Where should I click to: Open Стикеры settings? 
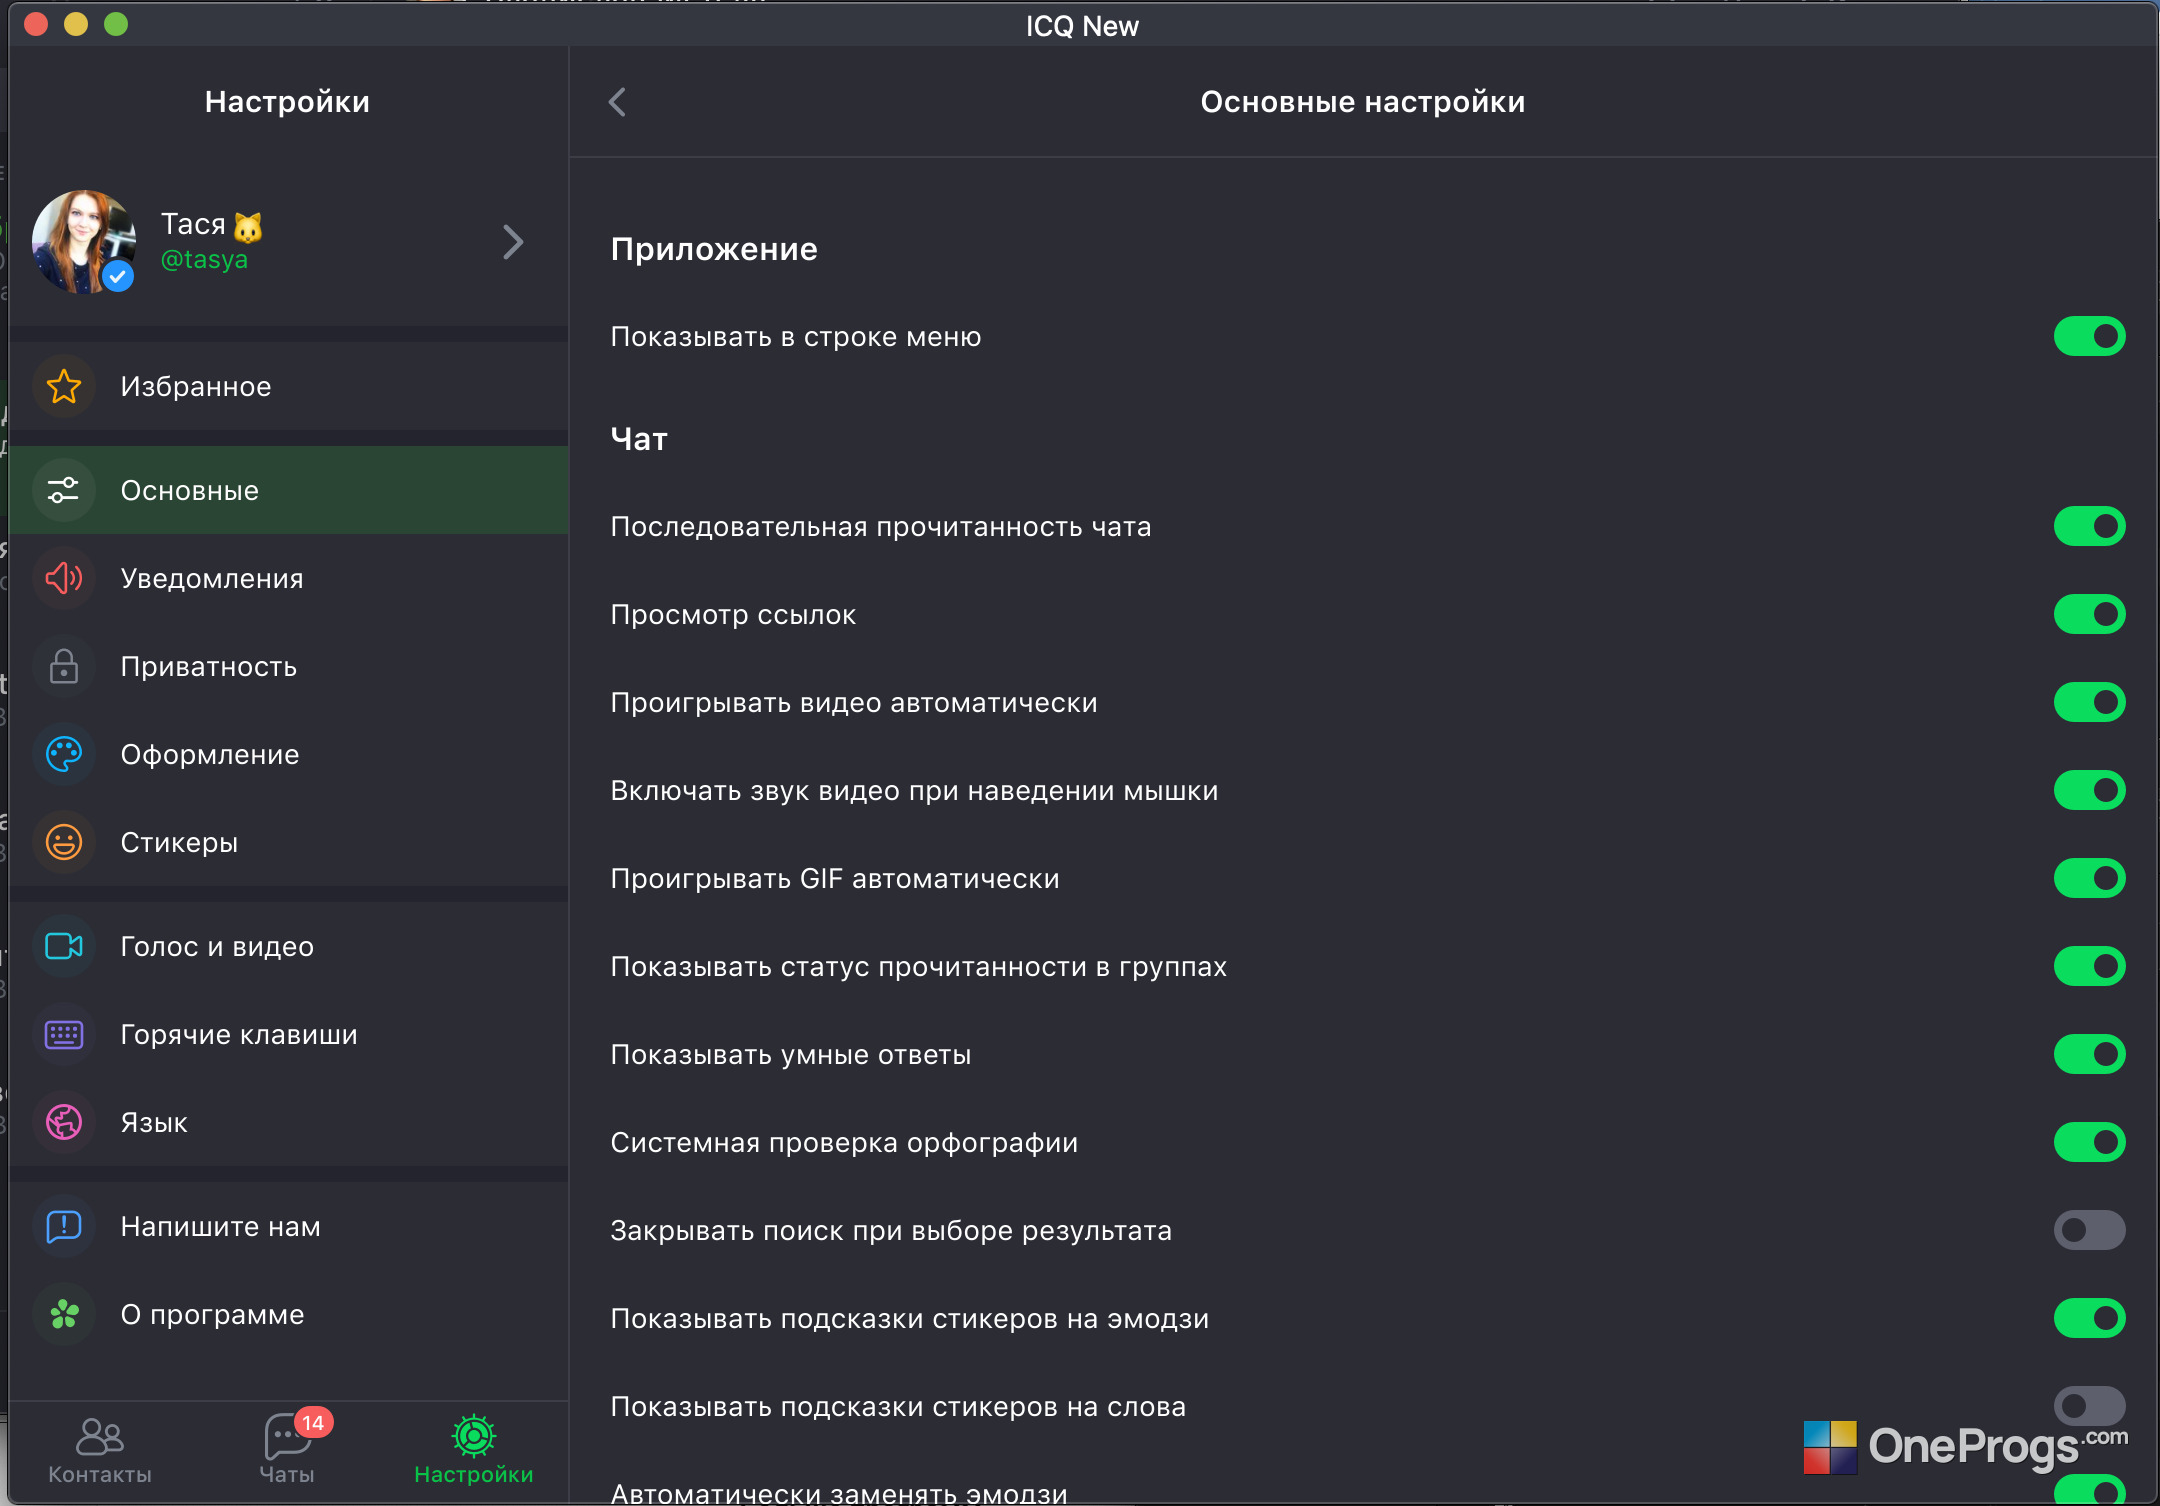pyautogui.click(x=289, y=842)
